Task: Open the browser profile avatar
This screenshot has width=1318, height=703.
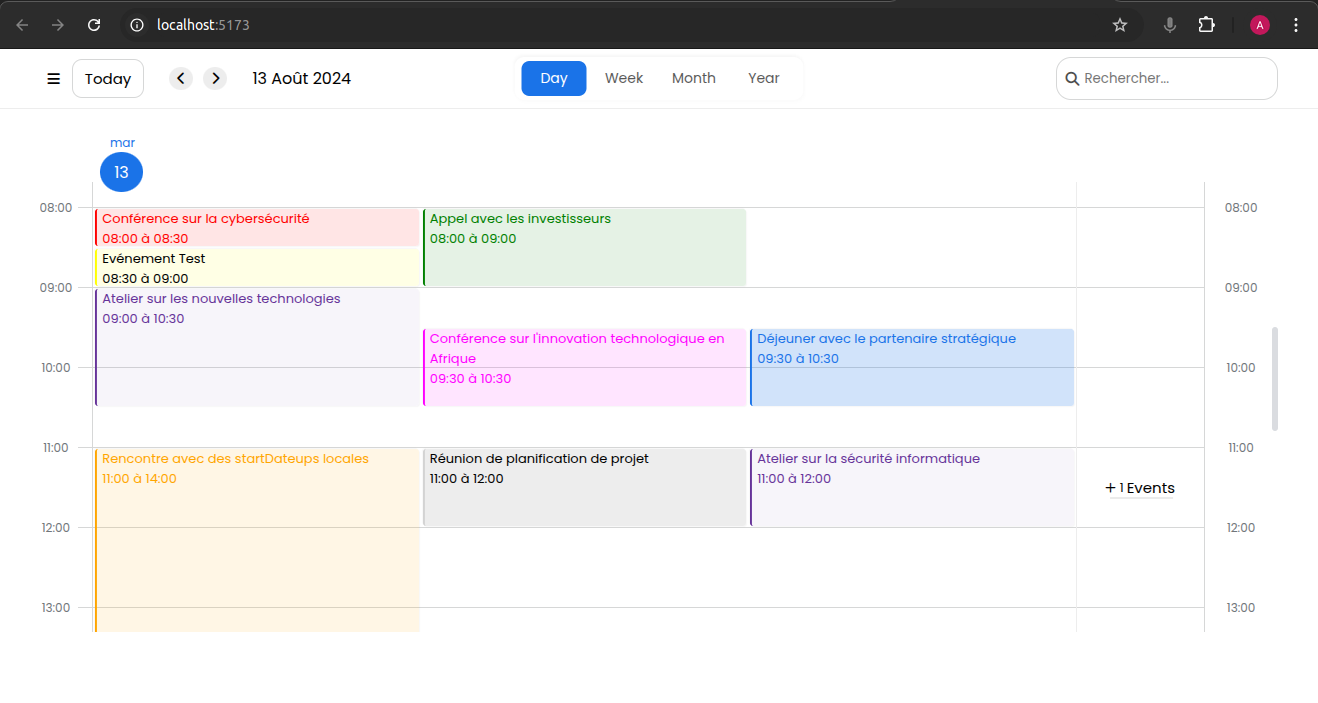Action: pyautogui.click(x=1260, y=25)
